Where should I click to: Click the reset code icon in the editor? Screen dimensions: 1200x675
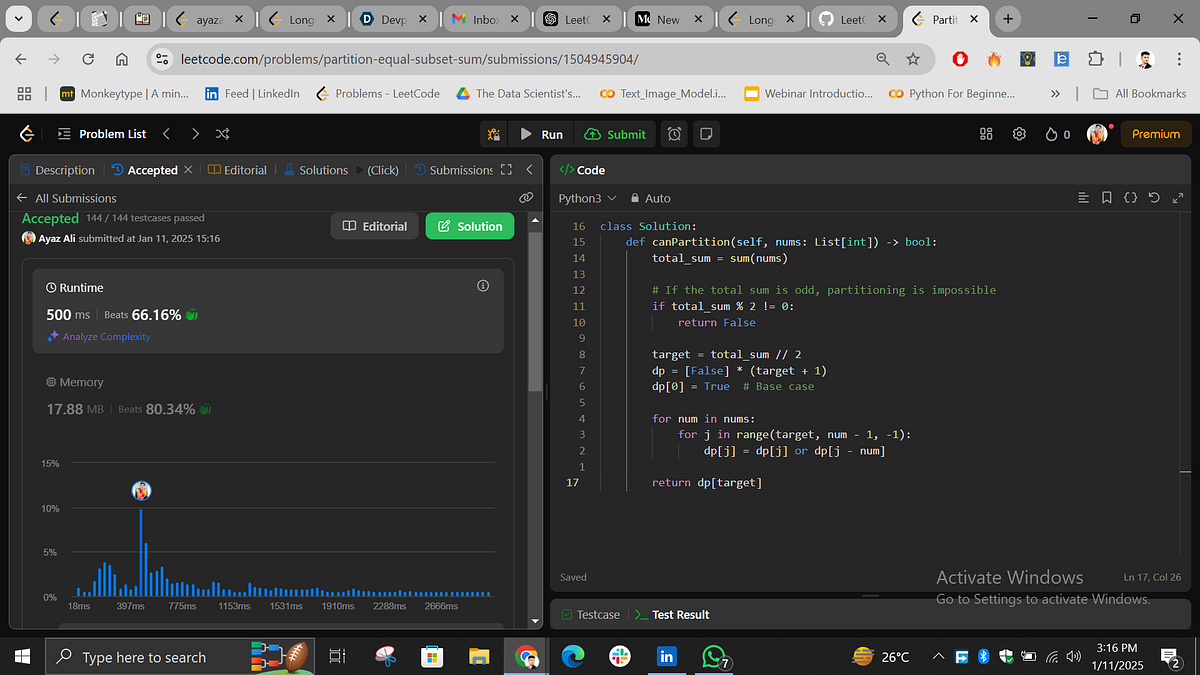coord(1155,198)
